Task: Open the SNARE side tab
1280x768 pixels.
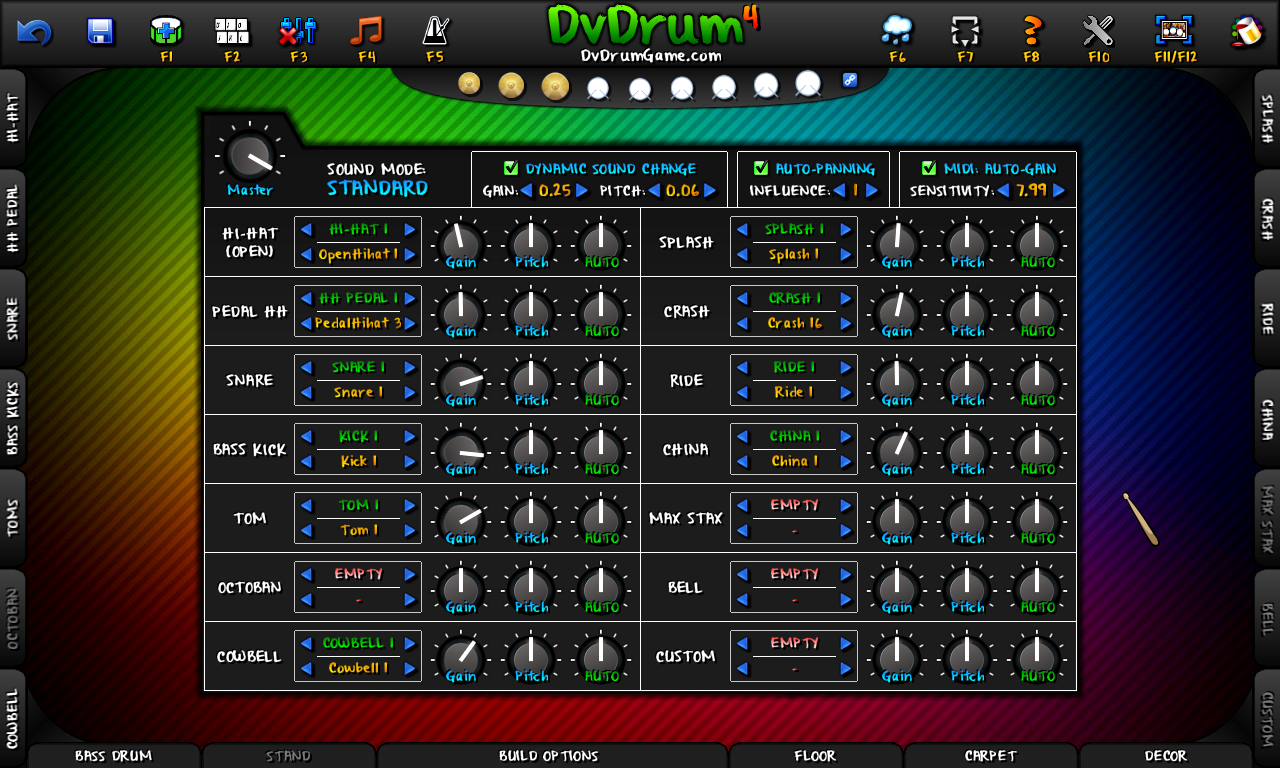Action: click(12, 318)
